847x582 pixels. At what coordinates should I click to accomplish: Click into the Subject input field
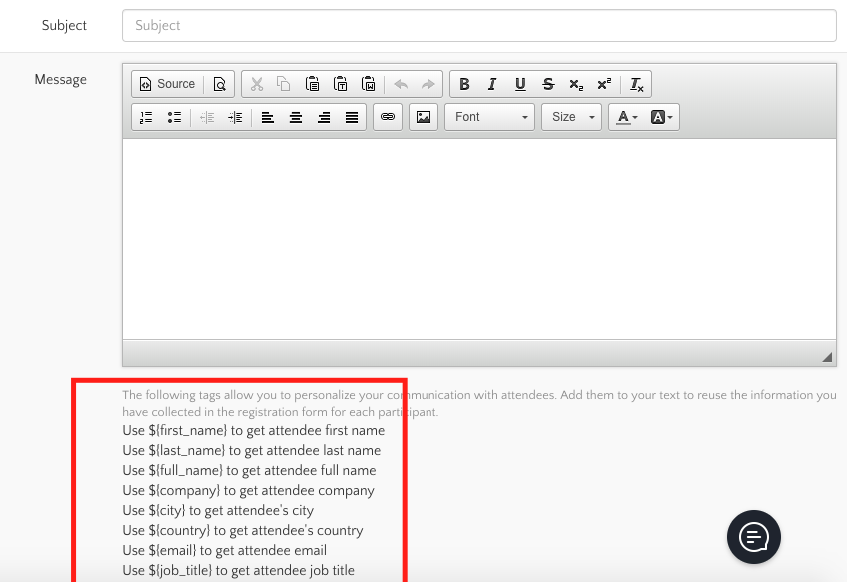click(x=479, y=25)
